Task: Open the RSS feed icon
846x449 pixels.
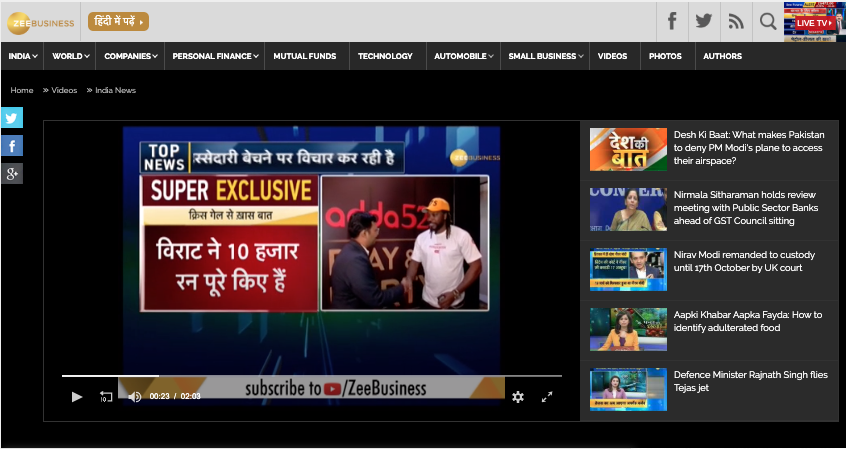Action: click(736, 22)
